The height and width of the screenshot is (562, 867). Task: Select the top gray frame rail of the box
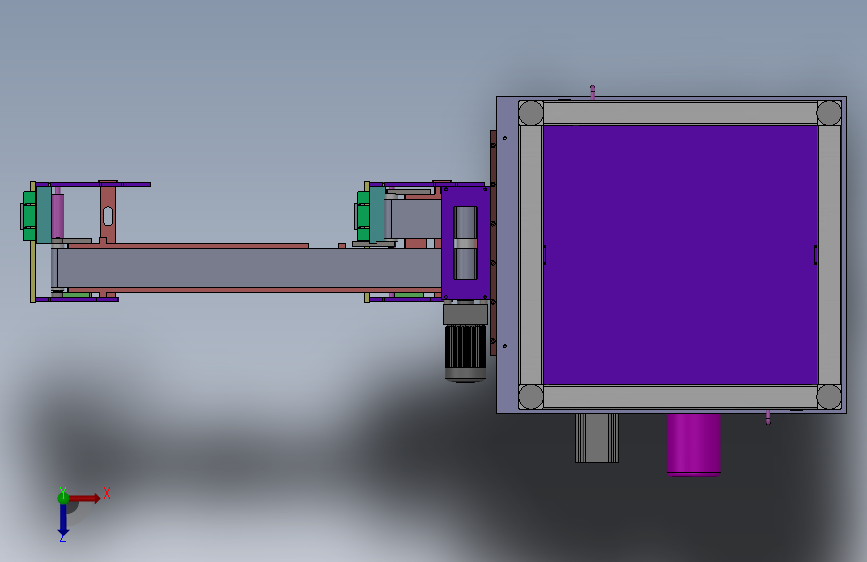pos(680,113)
